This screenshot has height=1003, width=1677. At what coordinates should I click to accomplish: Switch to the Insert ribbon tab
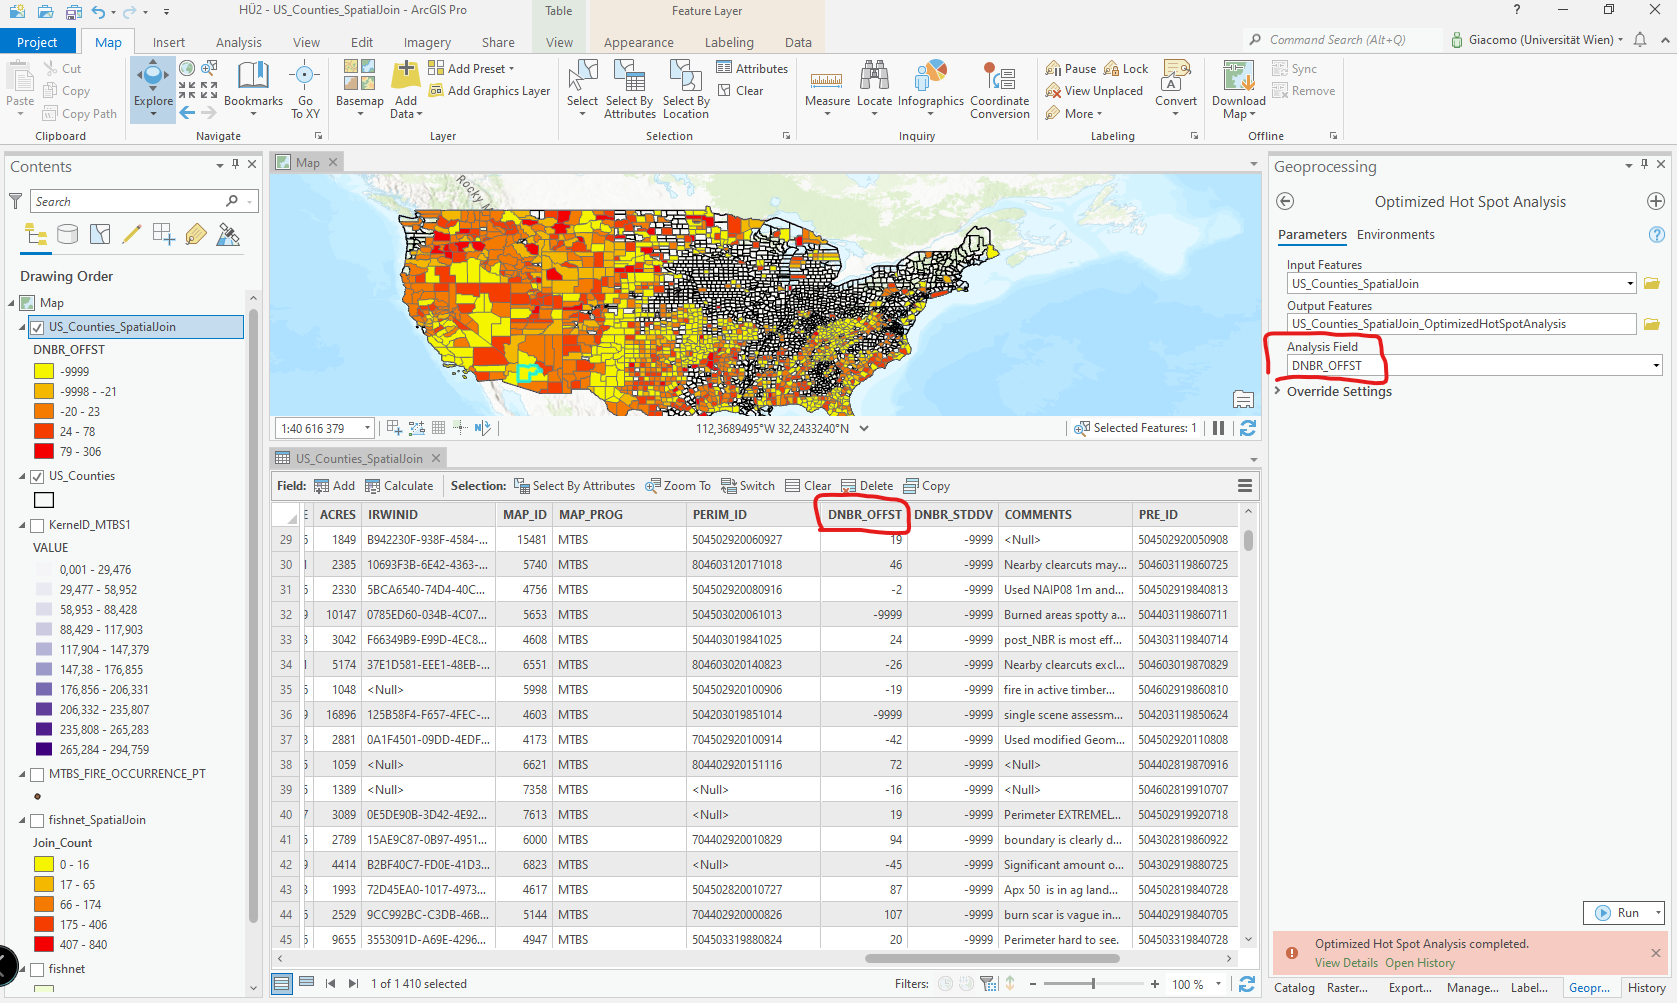168,41
